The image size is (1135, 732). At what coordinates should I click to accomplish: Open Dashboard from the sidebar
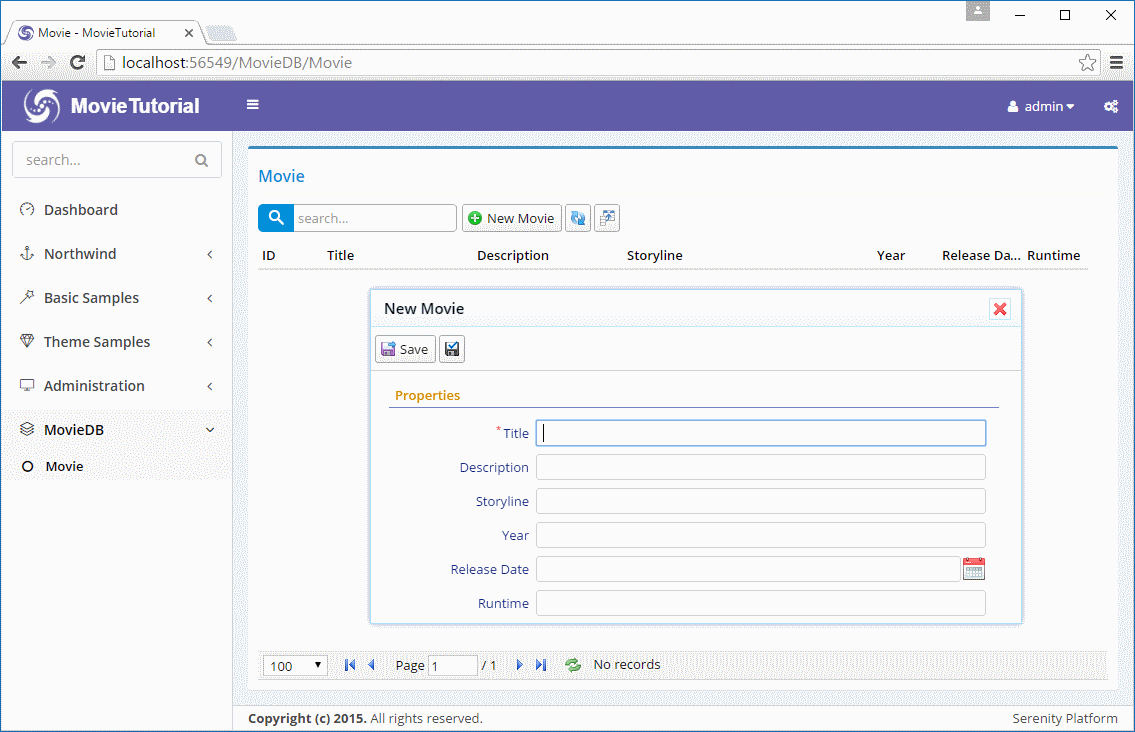pyautogui.click(x=81, y=210)
